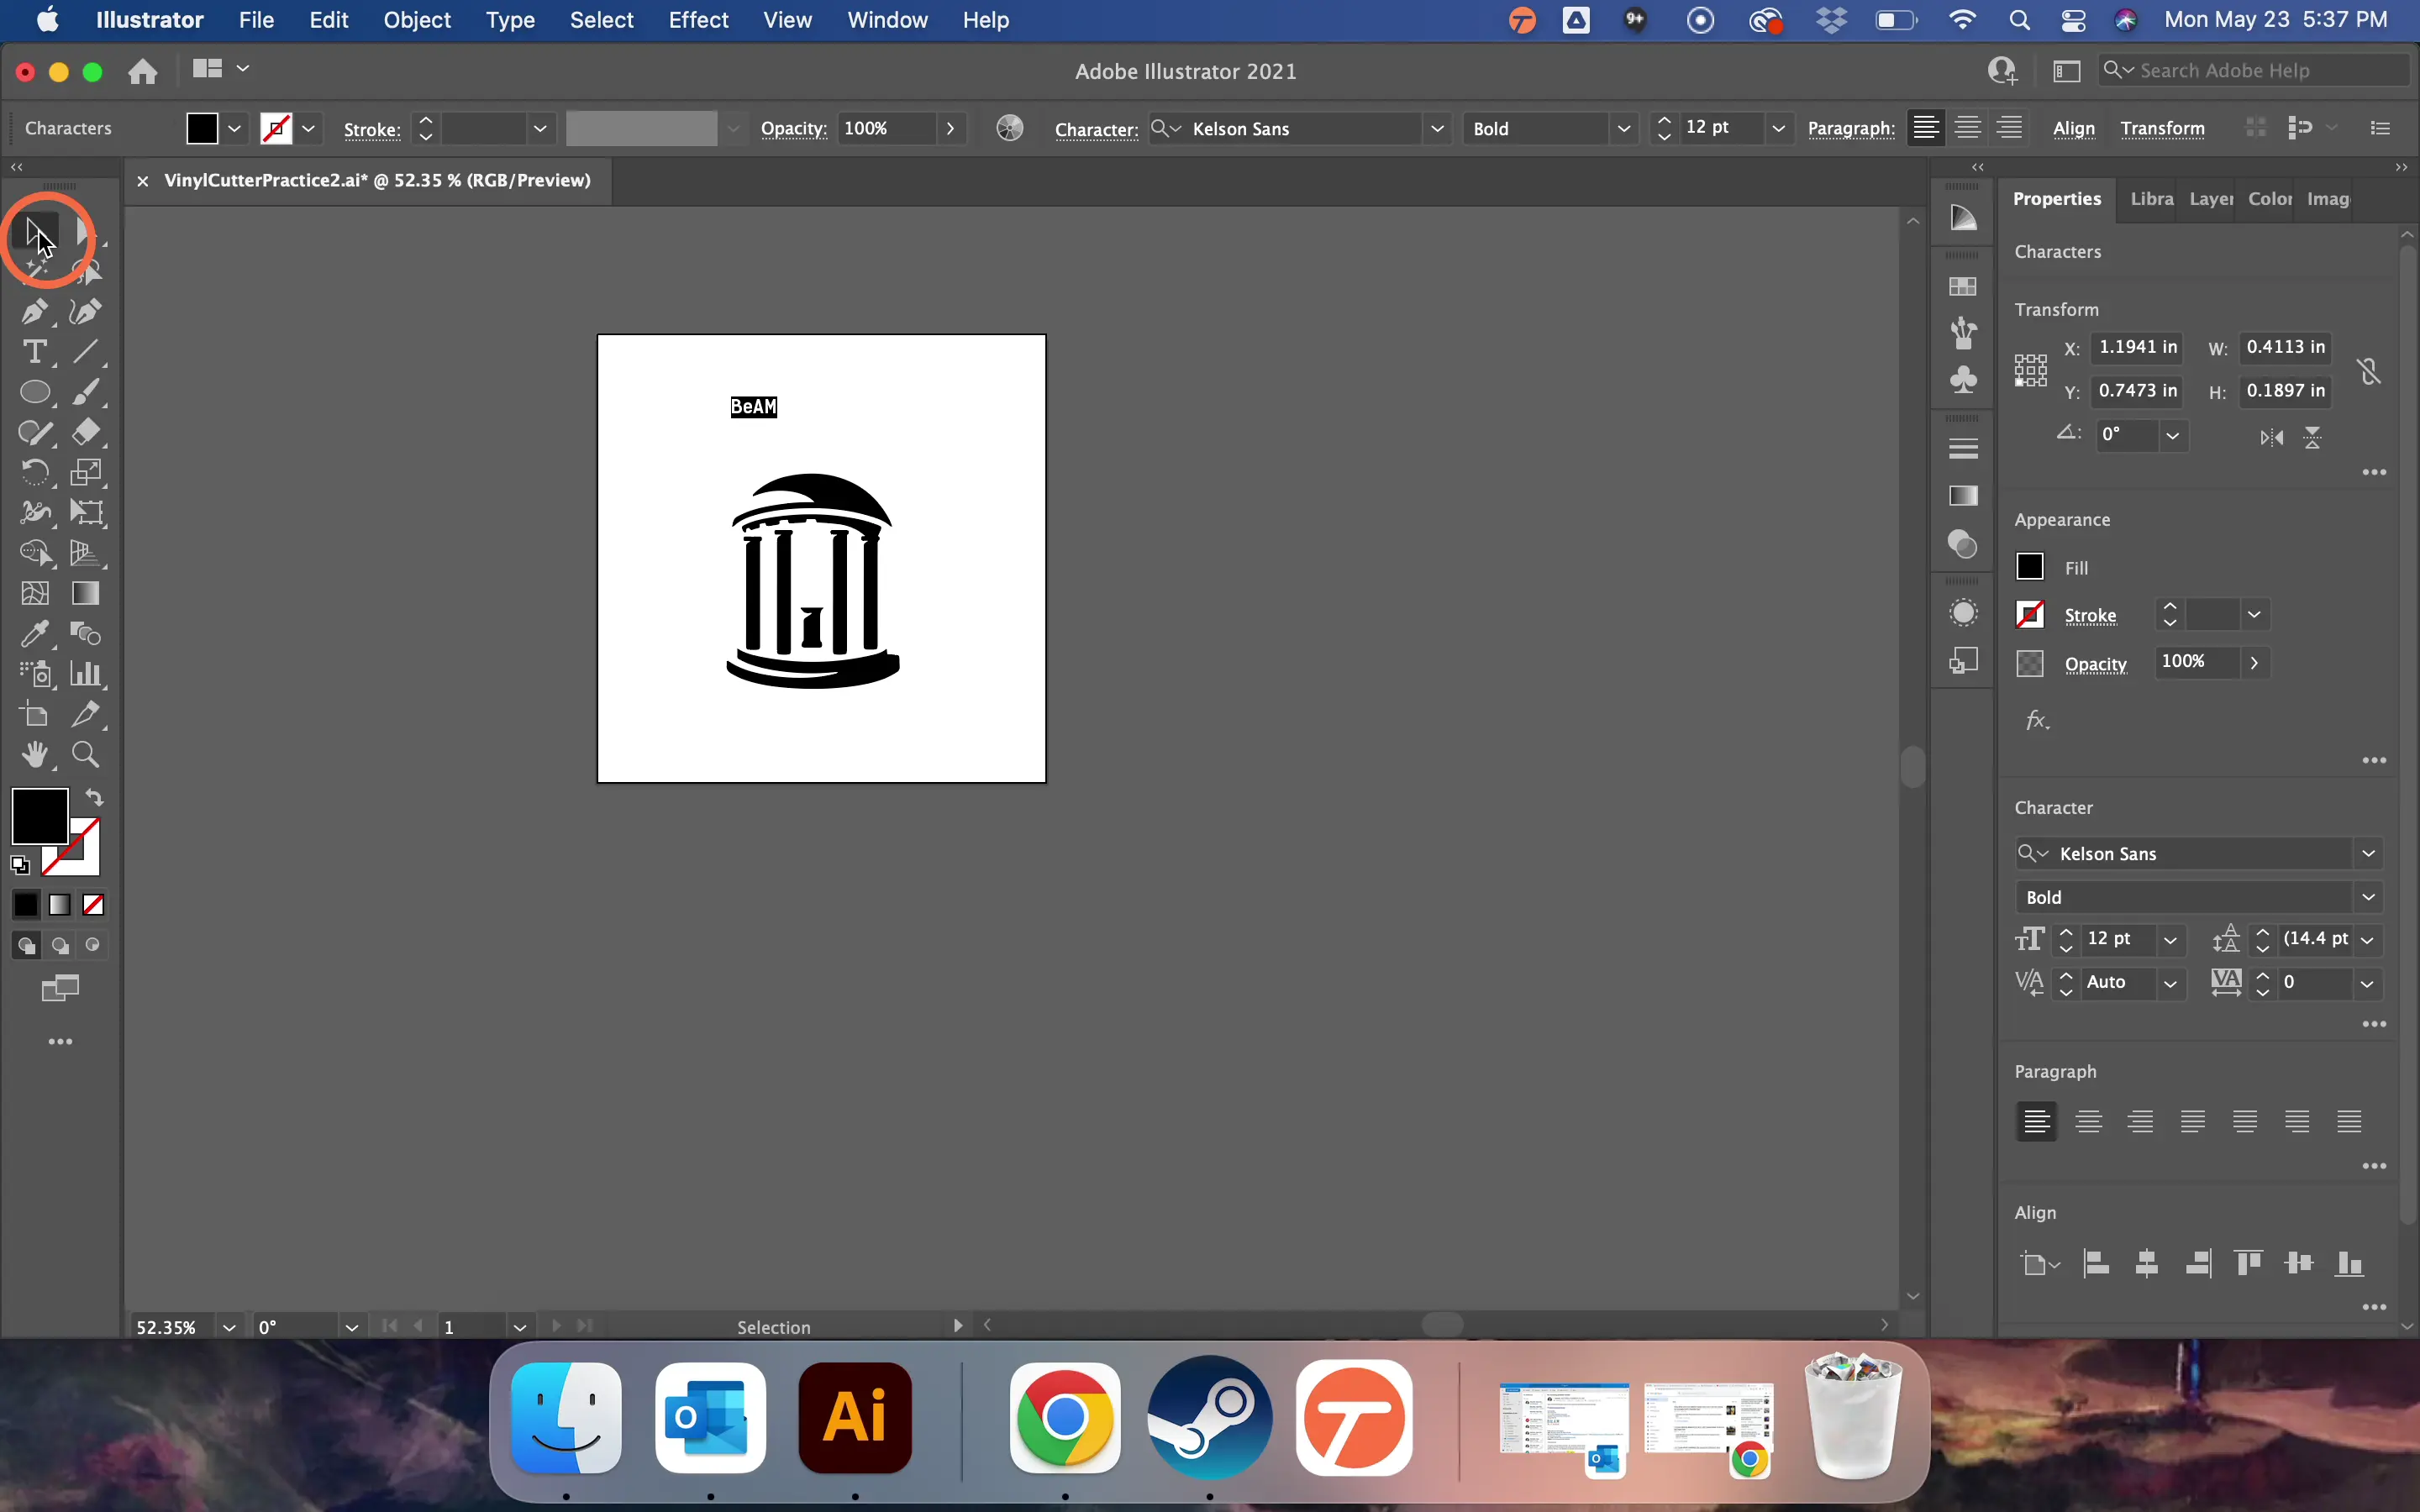Align text center in Paragraph panel
The width and height of the screenshot is (2420, 1512).
pyautogui.click(x=2089, y=1122)
